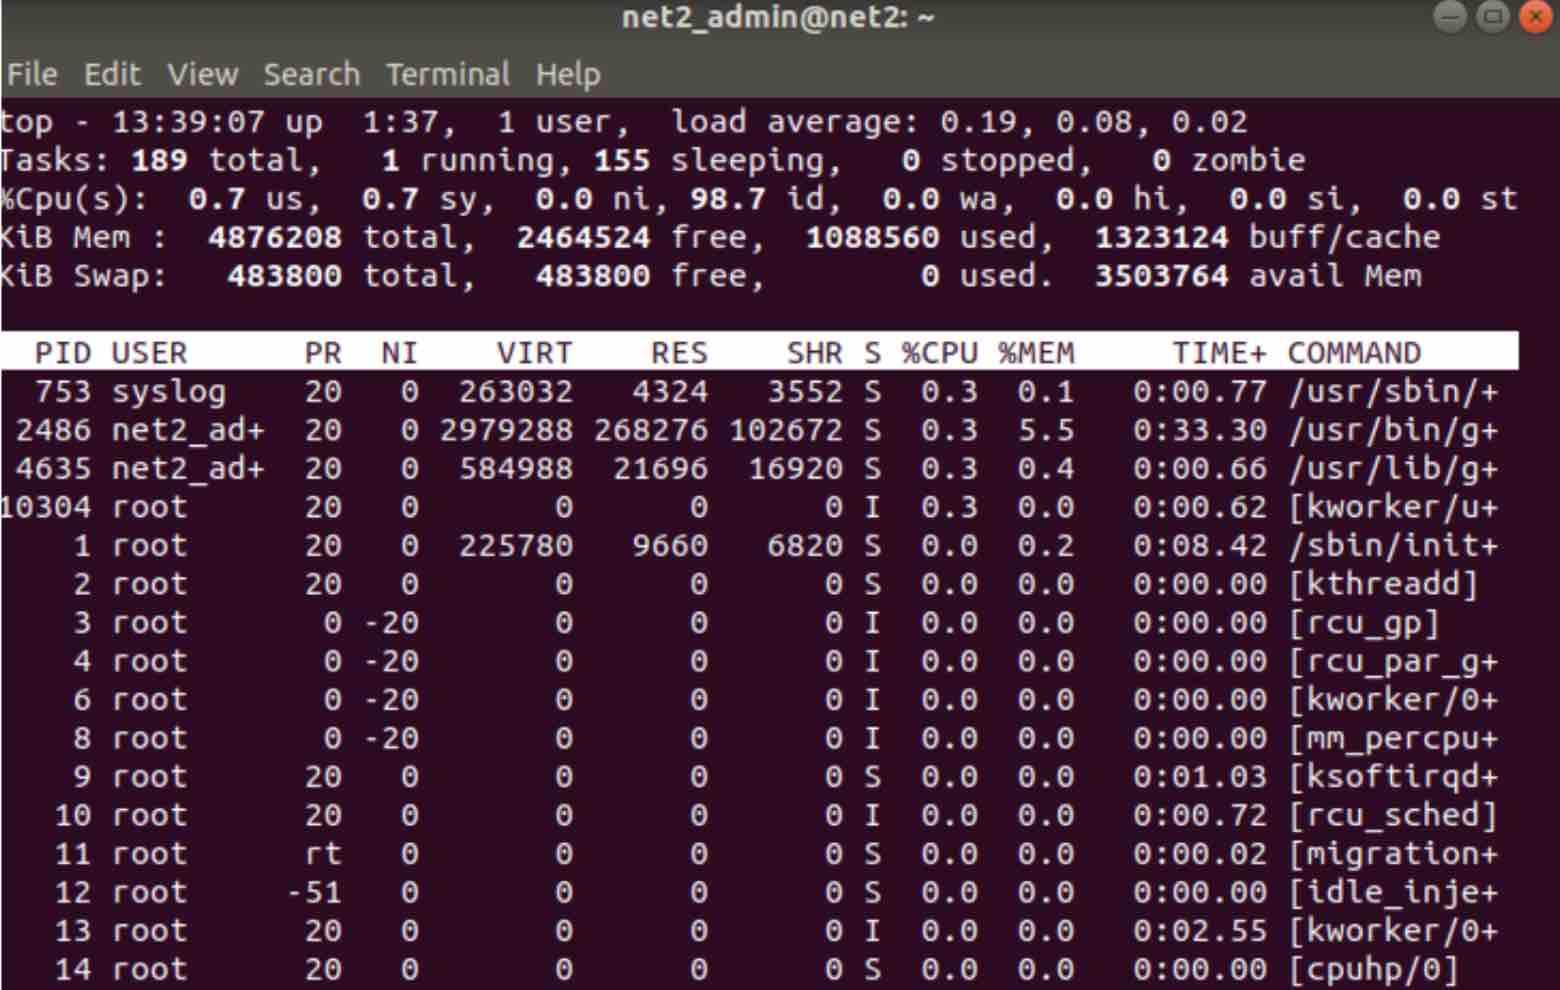
Task: Click the 584988 VIRT value
Action: click(x=516, y=469)
